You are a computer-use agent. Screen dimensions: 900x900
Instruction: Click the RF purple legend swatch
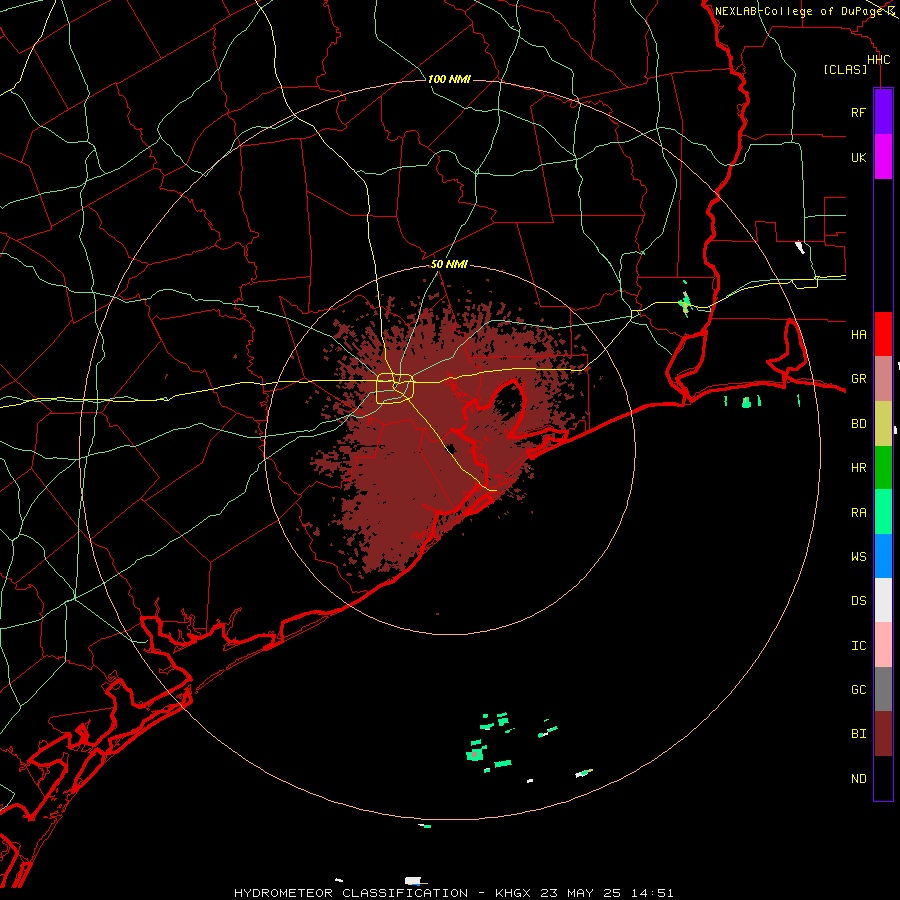883,112
